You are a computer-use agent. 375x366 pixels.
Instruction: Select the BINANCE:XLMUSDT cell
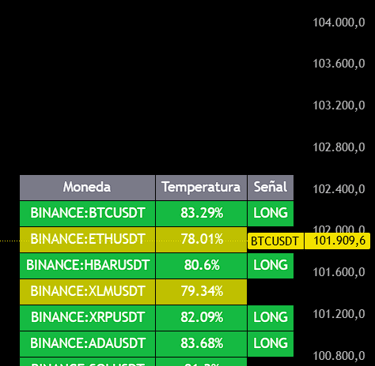(87, 291)
